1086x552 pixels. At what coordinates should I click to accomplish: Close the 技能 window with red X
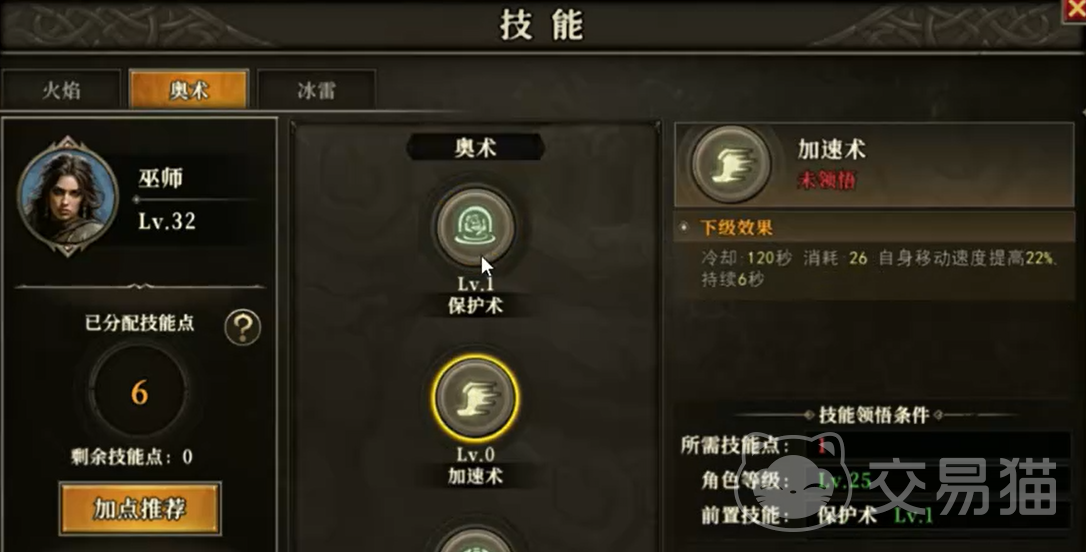[x=1075, y=10]
